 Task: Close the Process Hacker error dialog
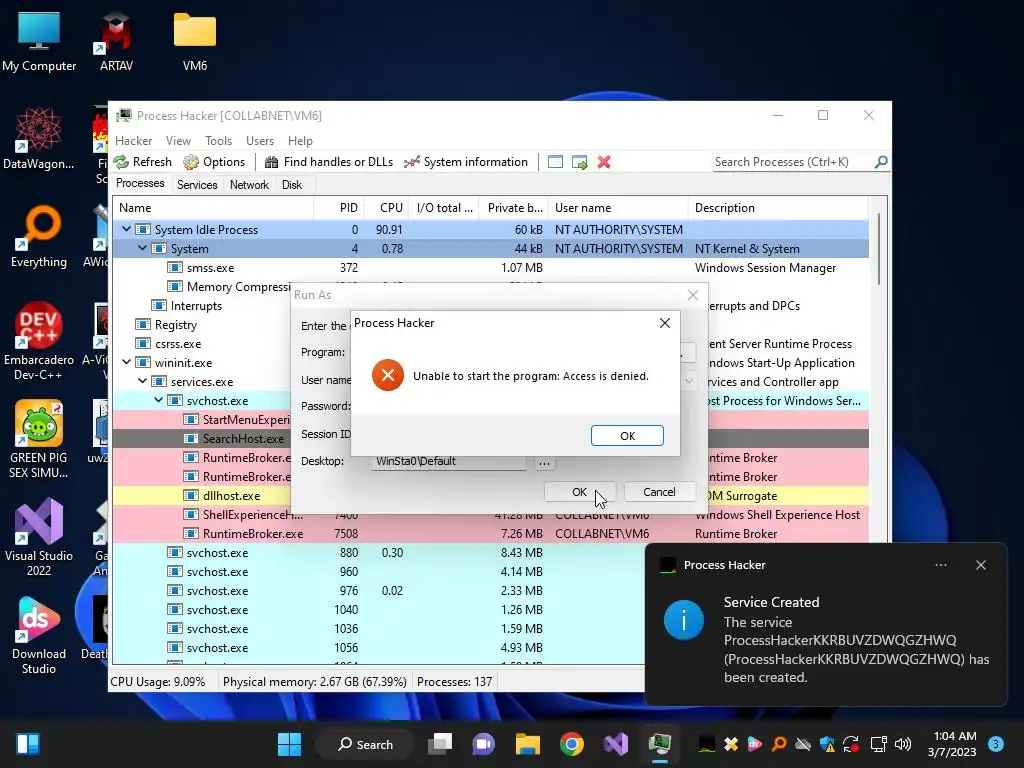click(x=665, y=323)
